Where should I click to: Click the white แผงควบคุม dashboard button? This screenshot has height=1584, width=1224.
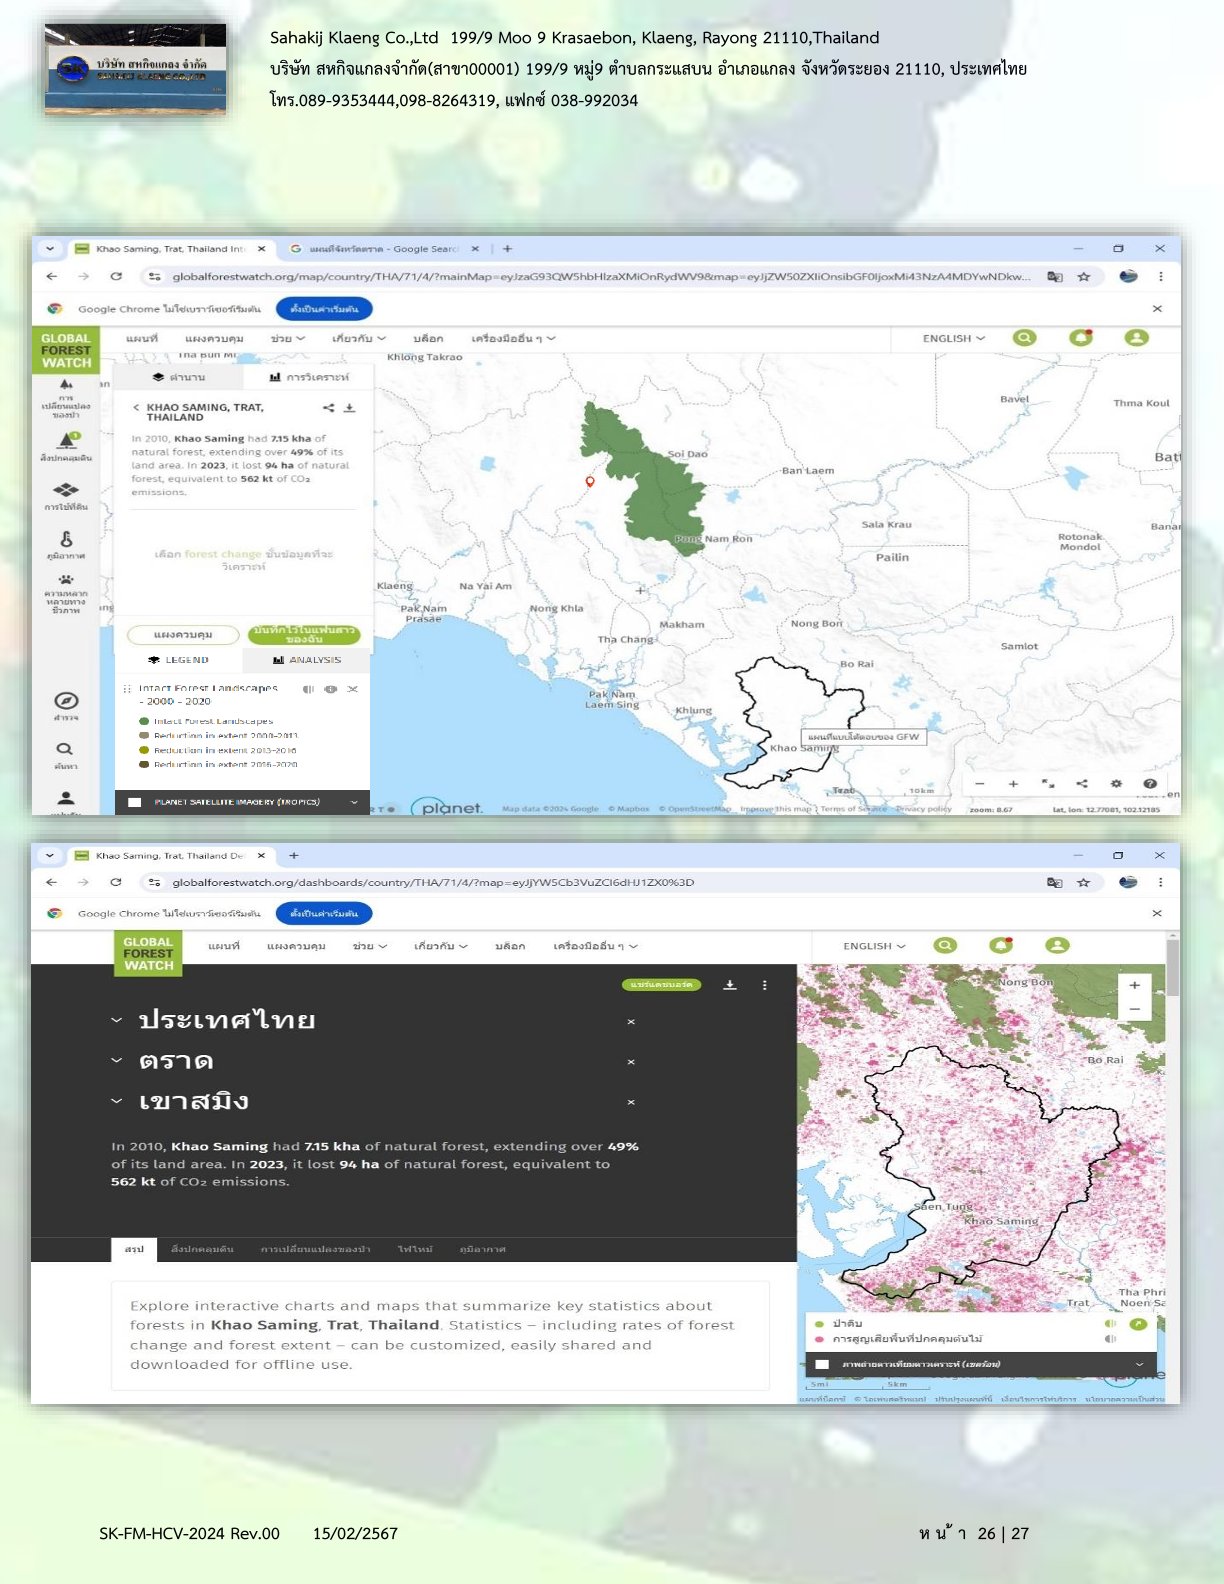point(183,635)
